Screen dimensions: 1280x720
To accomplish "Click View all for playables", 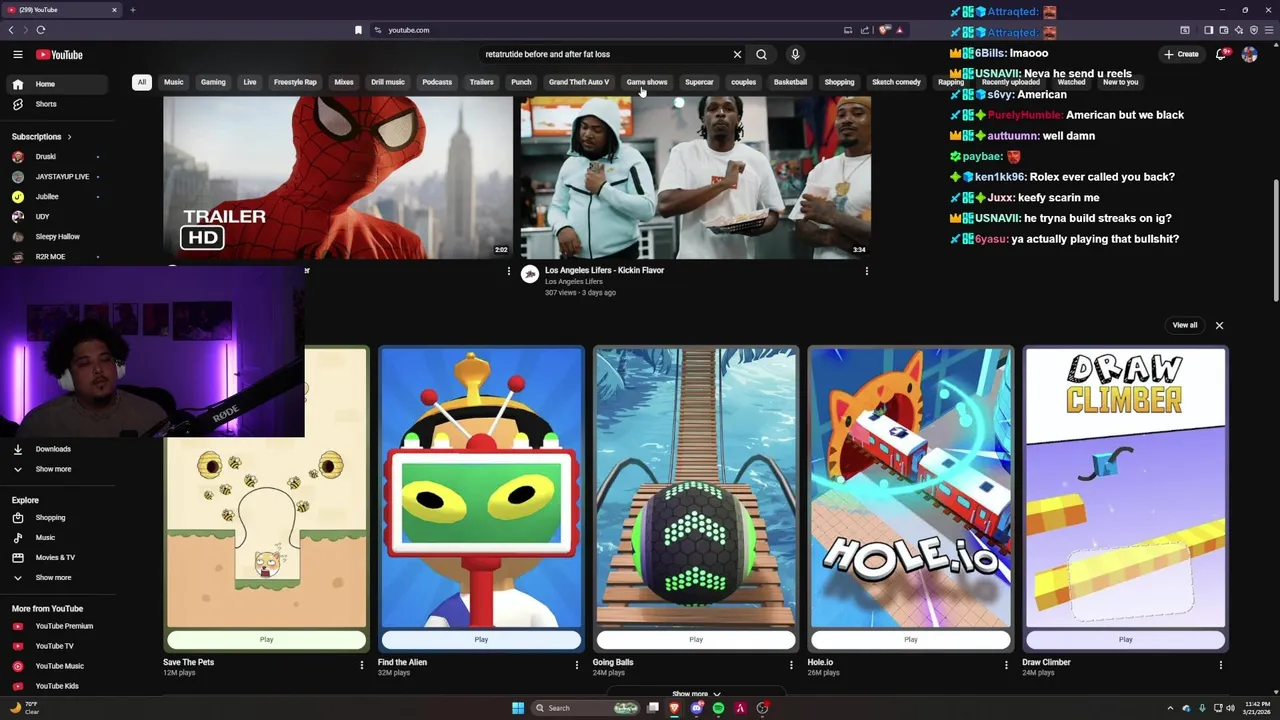I will coord(1185,325).
